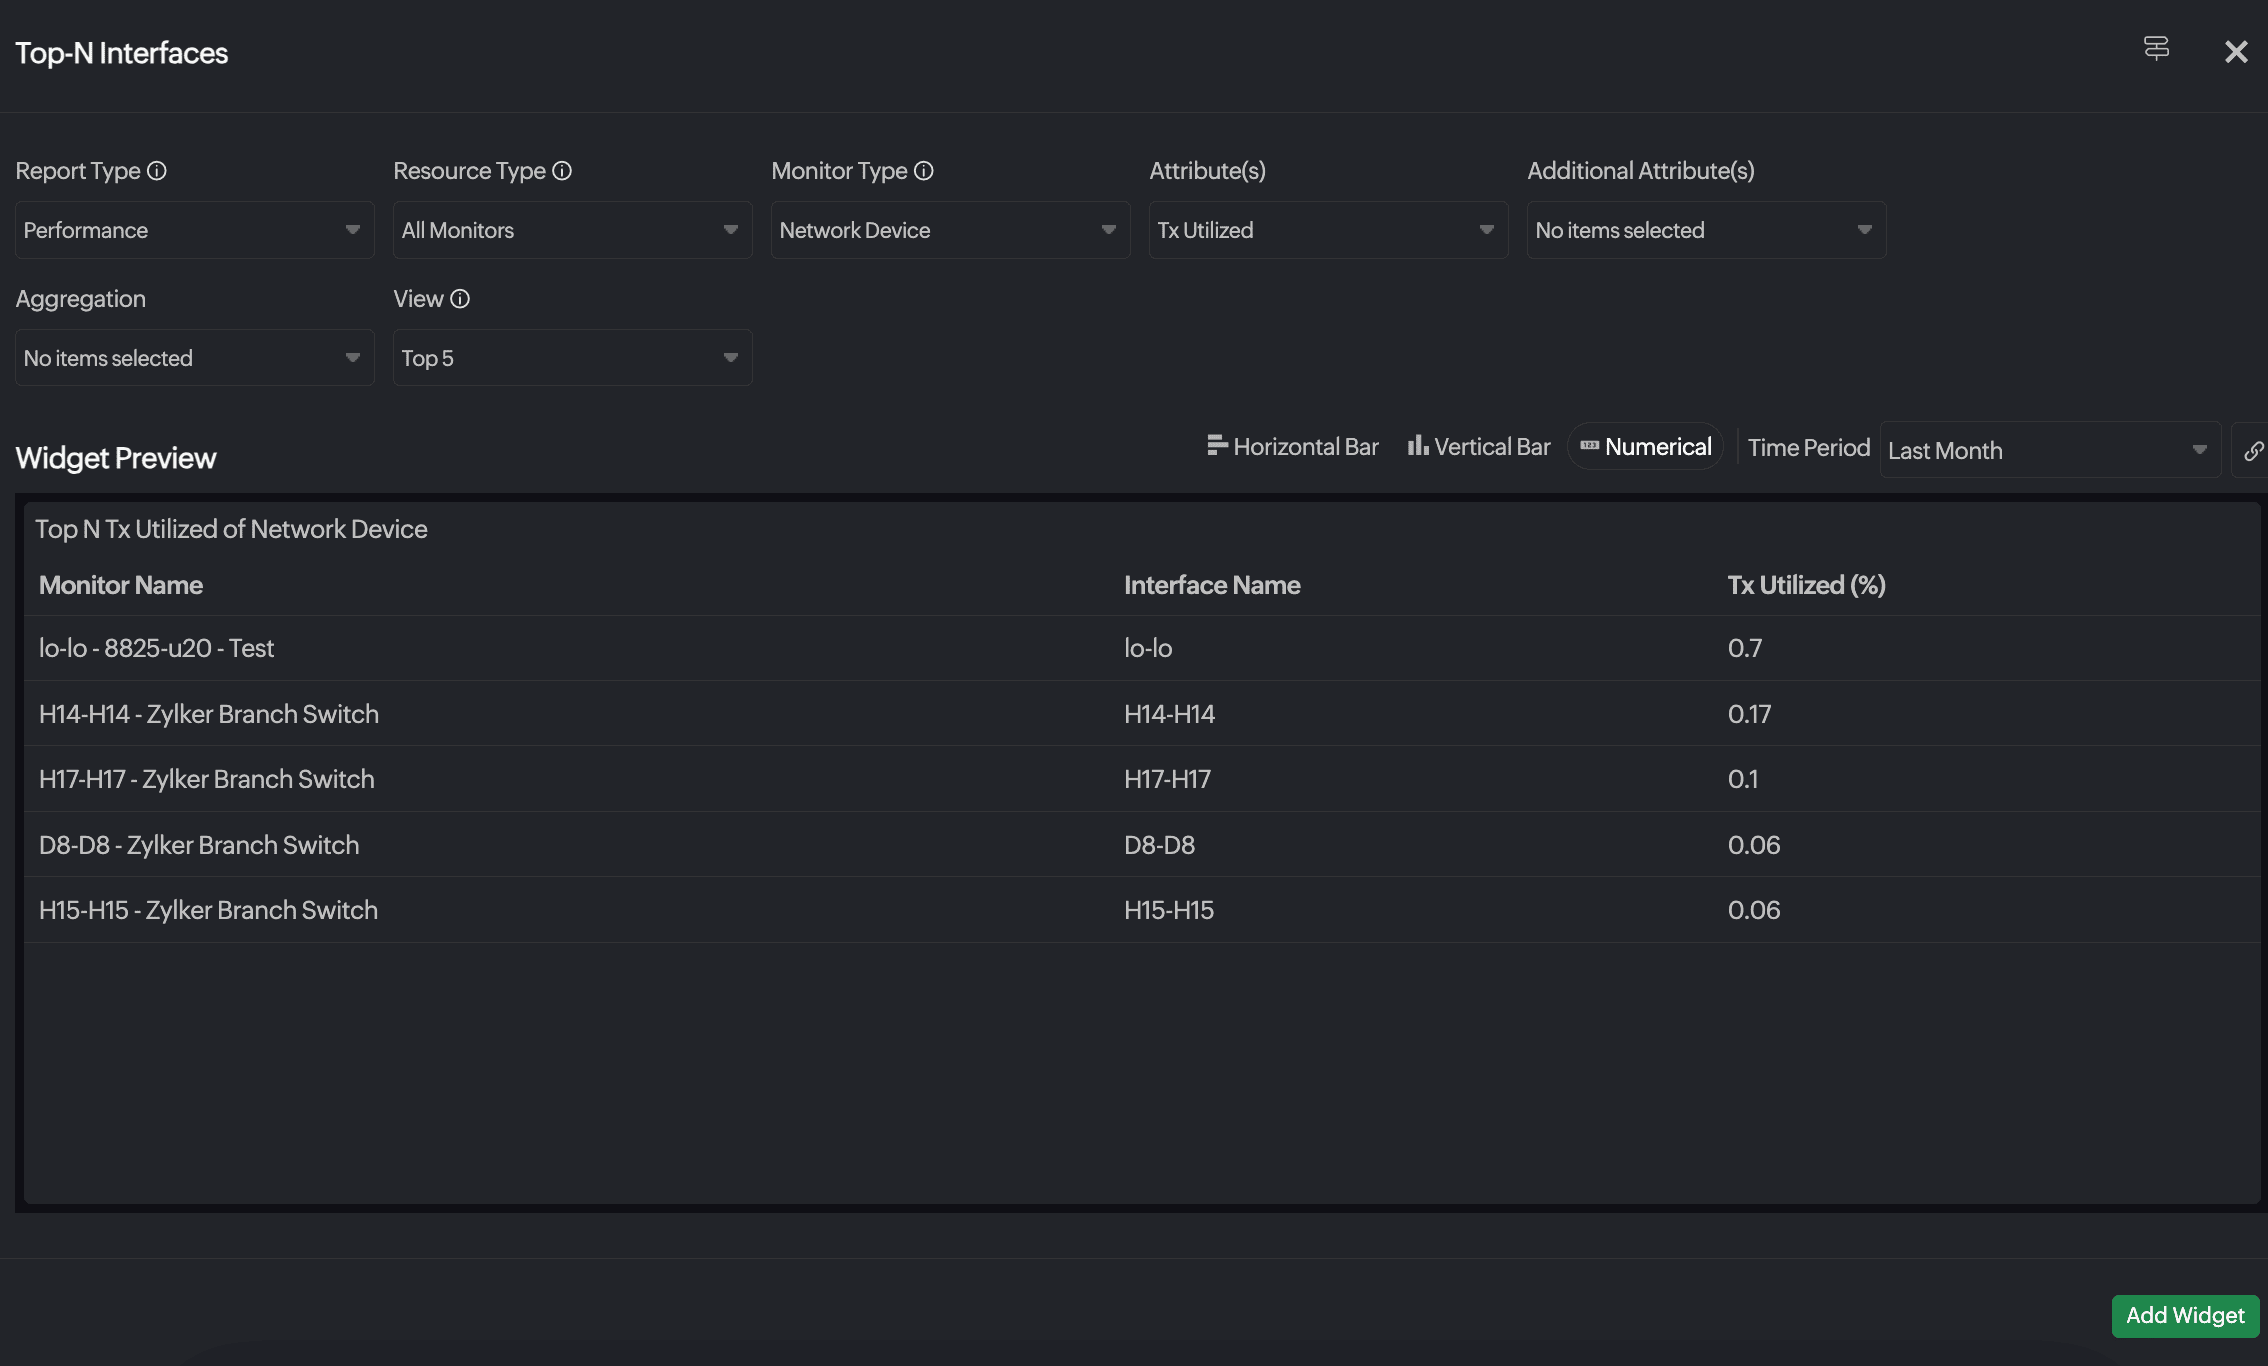Open the Aggregation dropdown
Viewport: 2268px width, 1366px height.
tap(194, 358)
